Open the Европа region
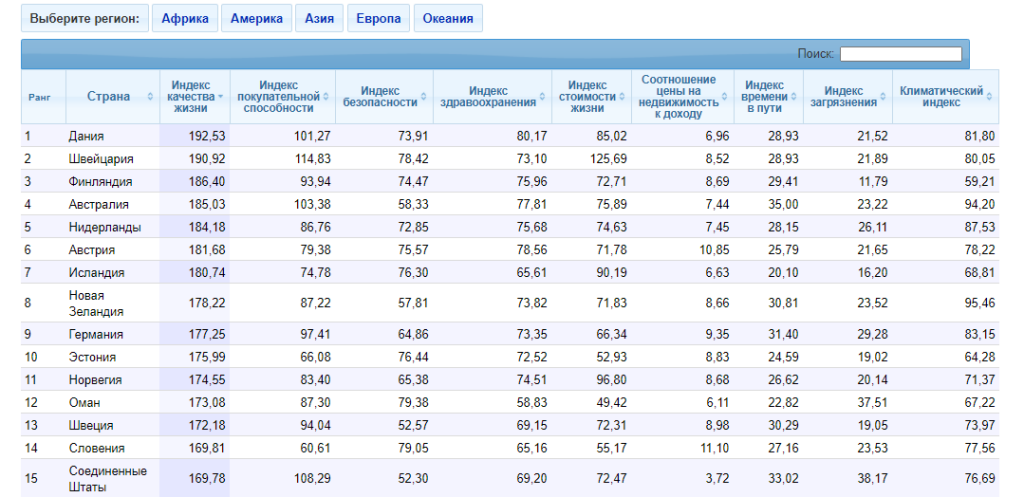The width and height of the screenshot is (1024, 497). (379, 18)
